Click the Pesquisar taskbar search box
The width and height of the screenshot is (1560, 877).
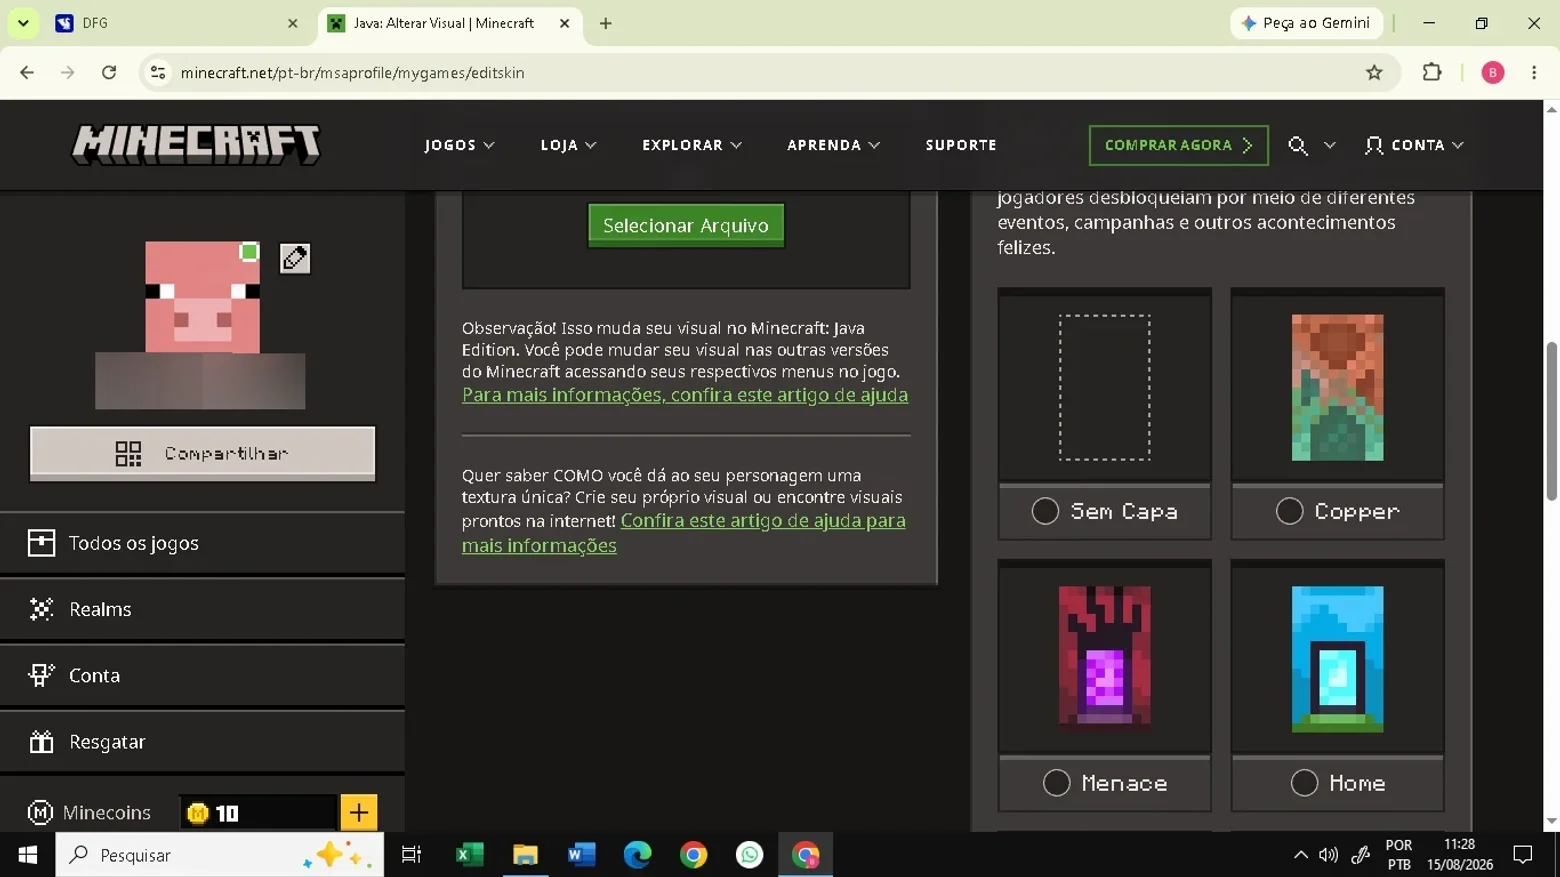coord(219,855)
